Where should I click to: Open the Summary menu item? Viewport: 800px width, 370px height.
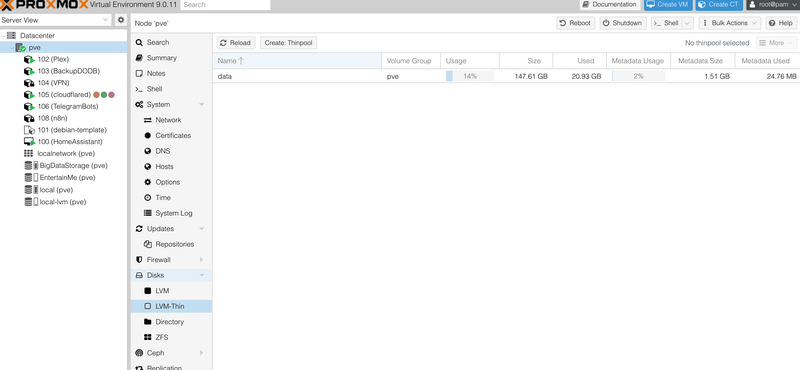(x=171, y=58)
